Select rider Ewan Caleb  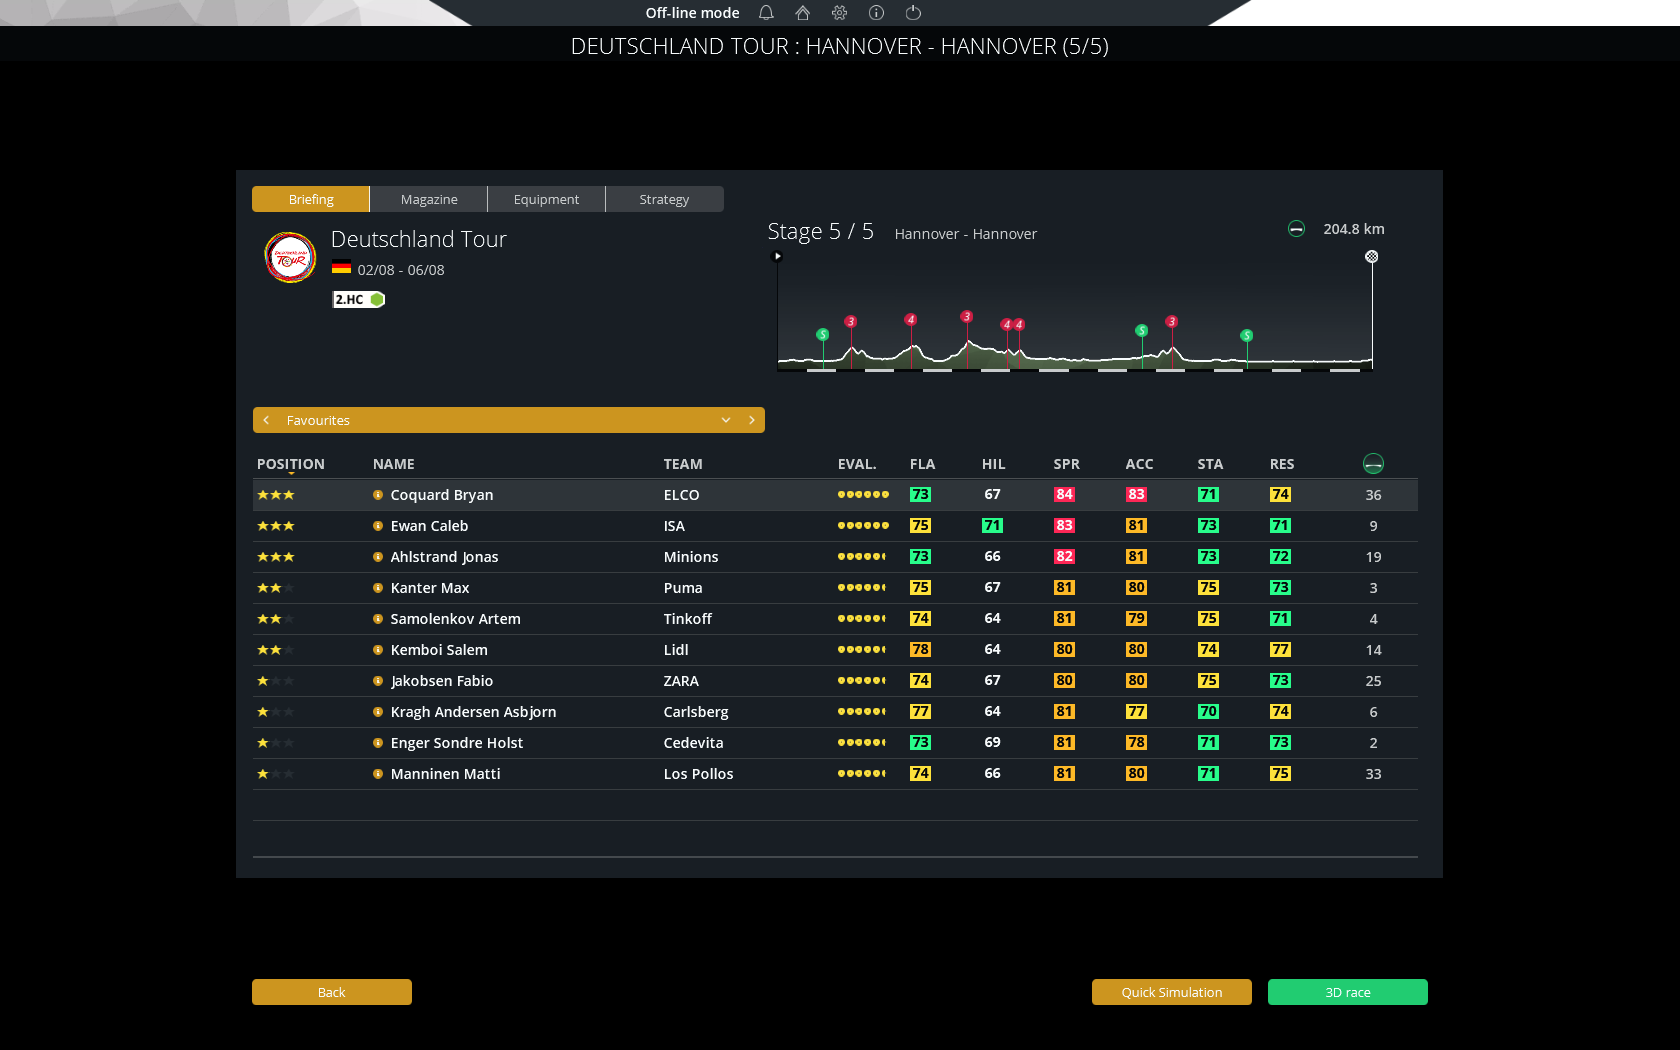(429, 526)
